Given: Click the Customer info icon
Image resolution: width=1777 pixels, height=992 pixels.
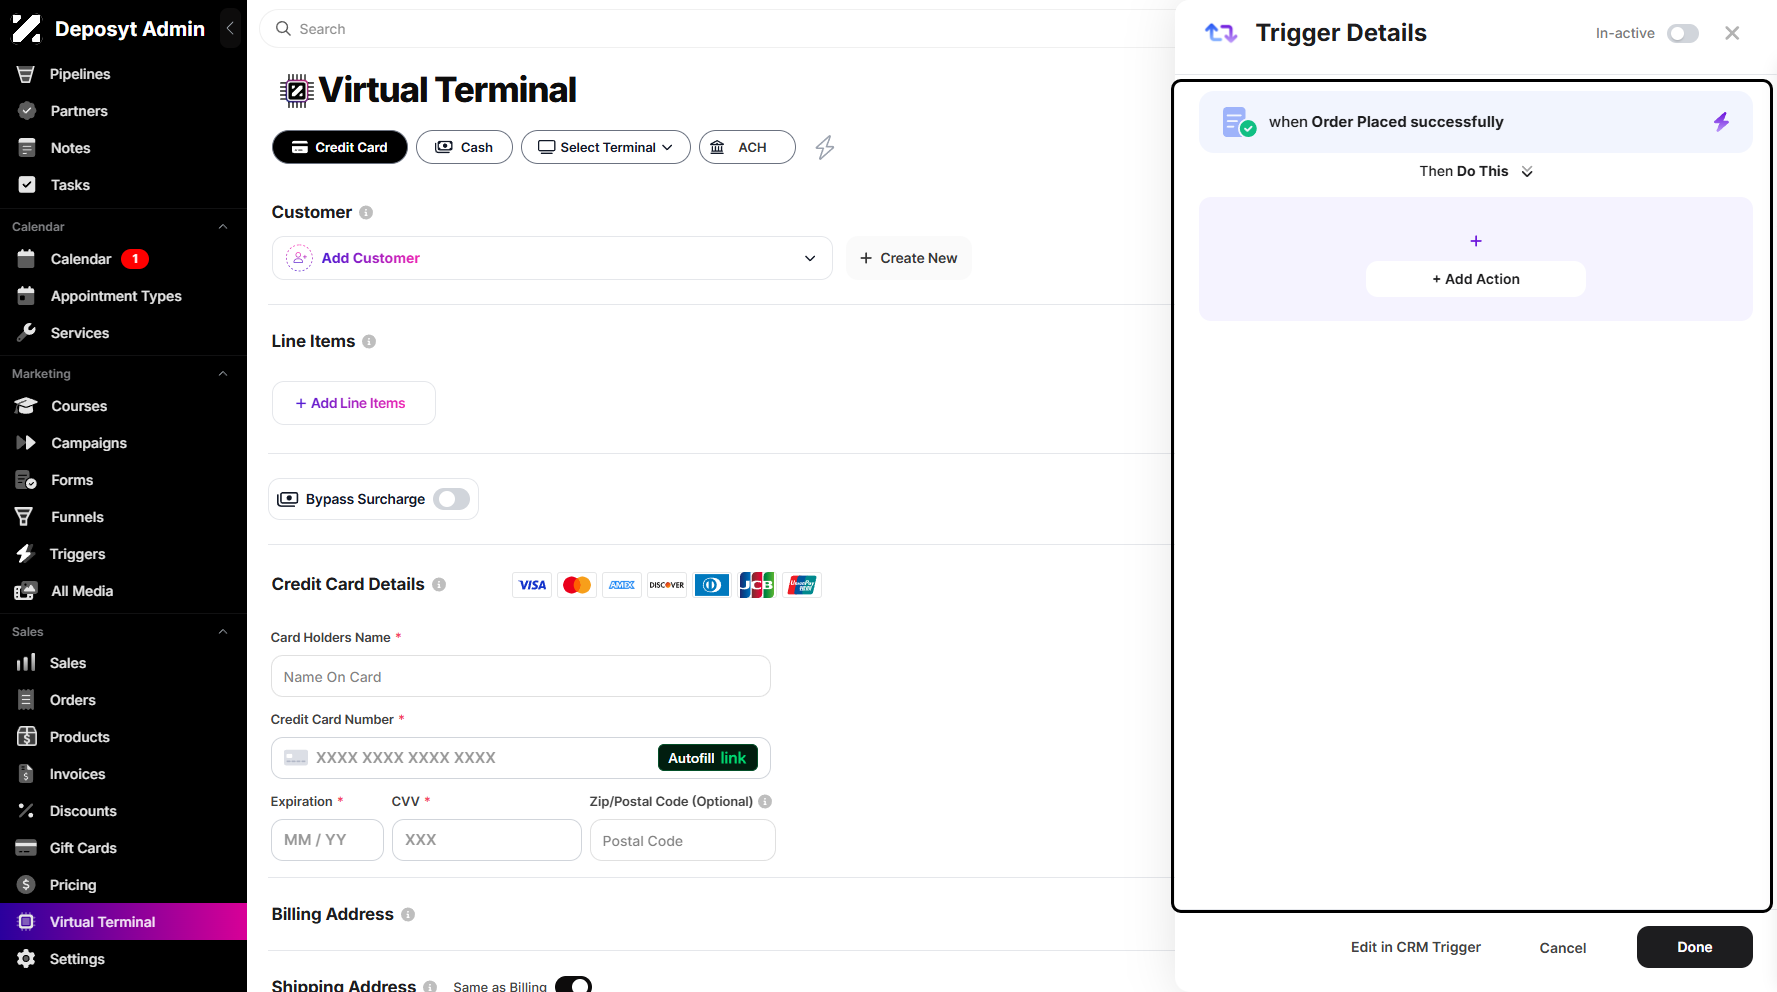Looking at the screenshot, I should [x=366, y=212].
